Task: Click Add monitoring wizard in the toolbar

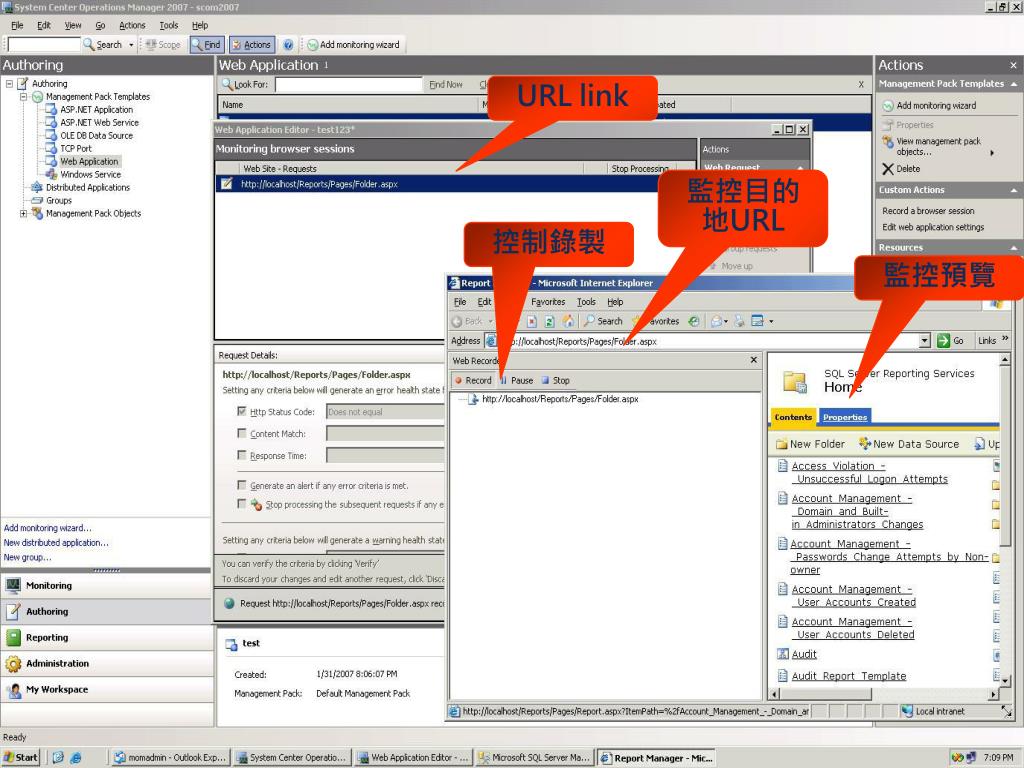Action: (x=353, y=44)
